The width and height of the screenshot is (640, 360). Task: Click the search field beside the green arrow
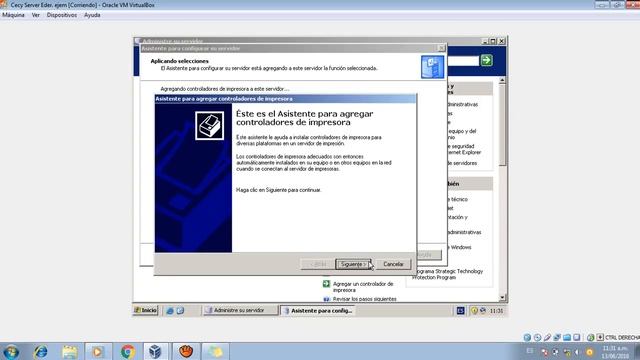pyautogui.click(x=463, y=61)
